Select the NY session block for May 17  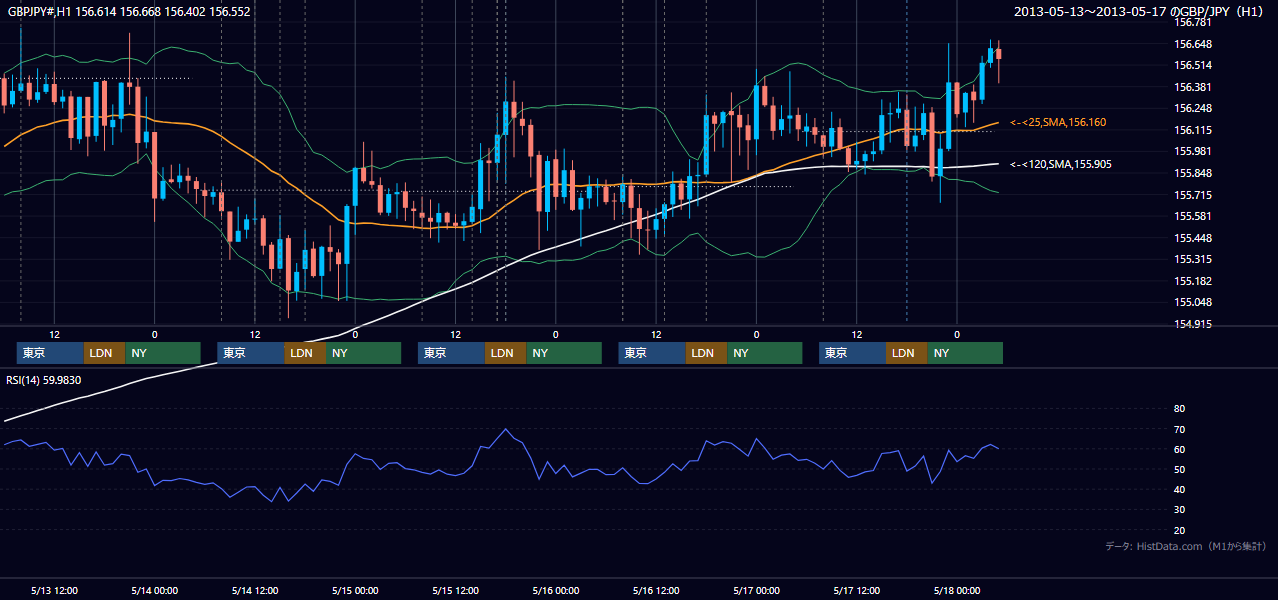point(965,353)
